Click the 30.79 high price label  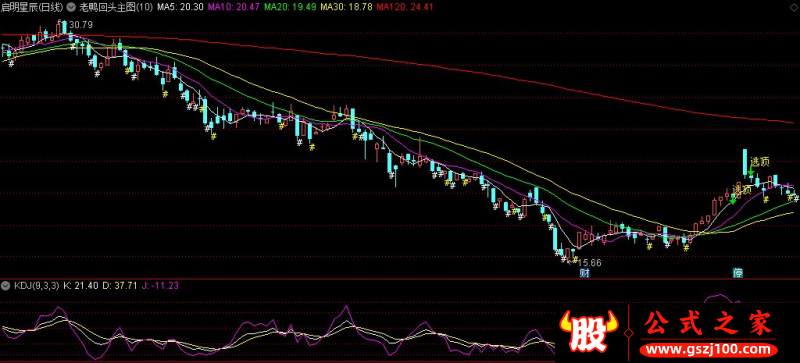click(80, 25)
